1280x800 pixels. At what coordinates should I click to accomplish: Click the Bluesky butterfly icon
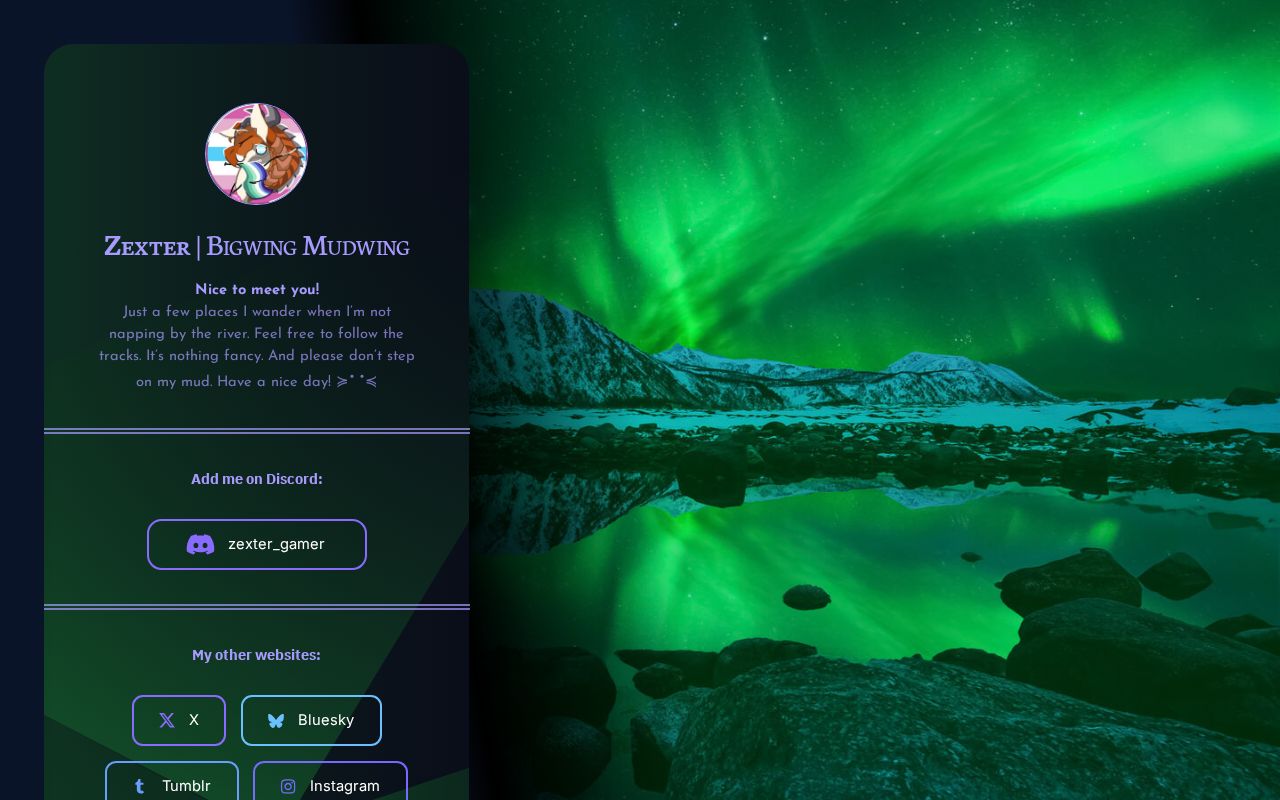coord(276,720)
